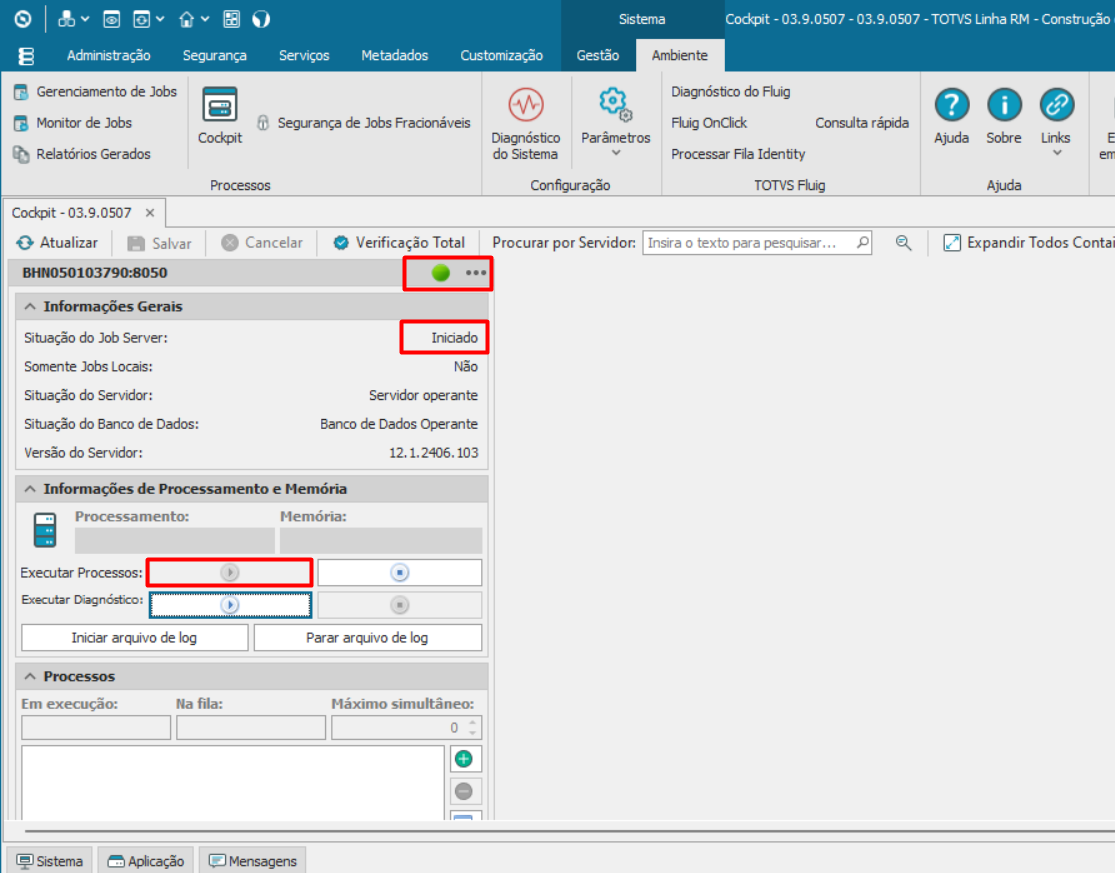Click the gray remove process button
This screenshot has height=873, width=1115.
(464, 791)
